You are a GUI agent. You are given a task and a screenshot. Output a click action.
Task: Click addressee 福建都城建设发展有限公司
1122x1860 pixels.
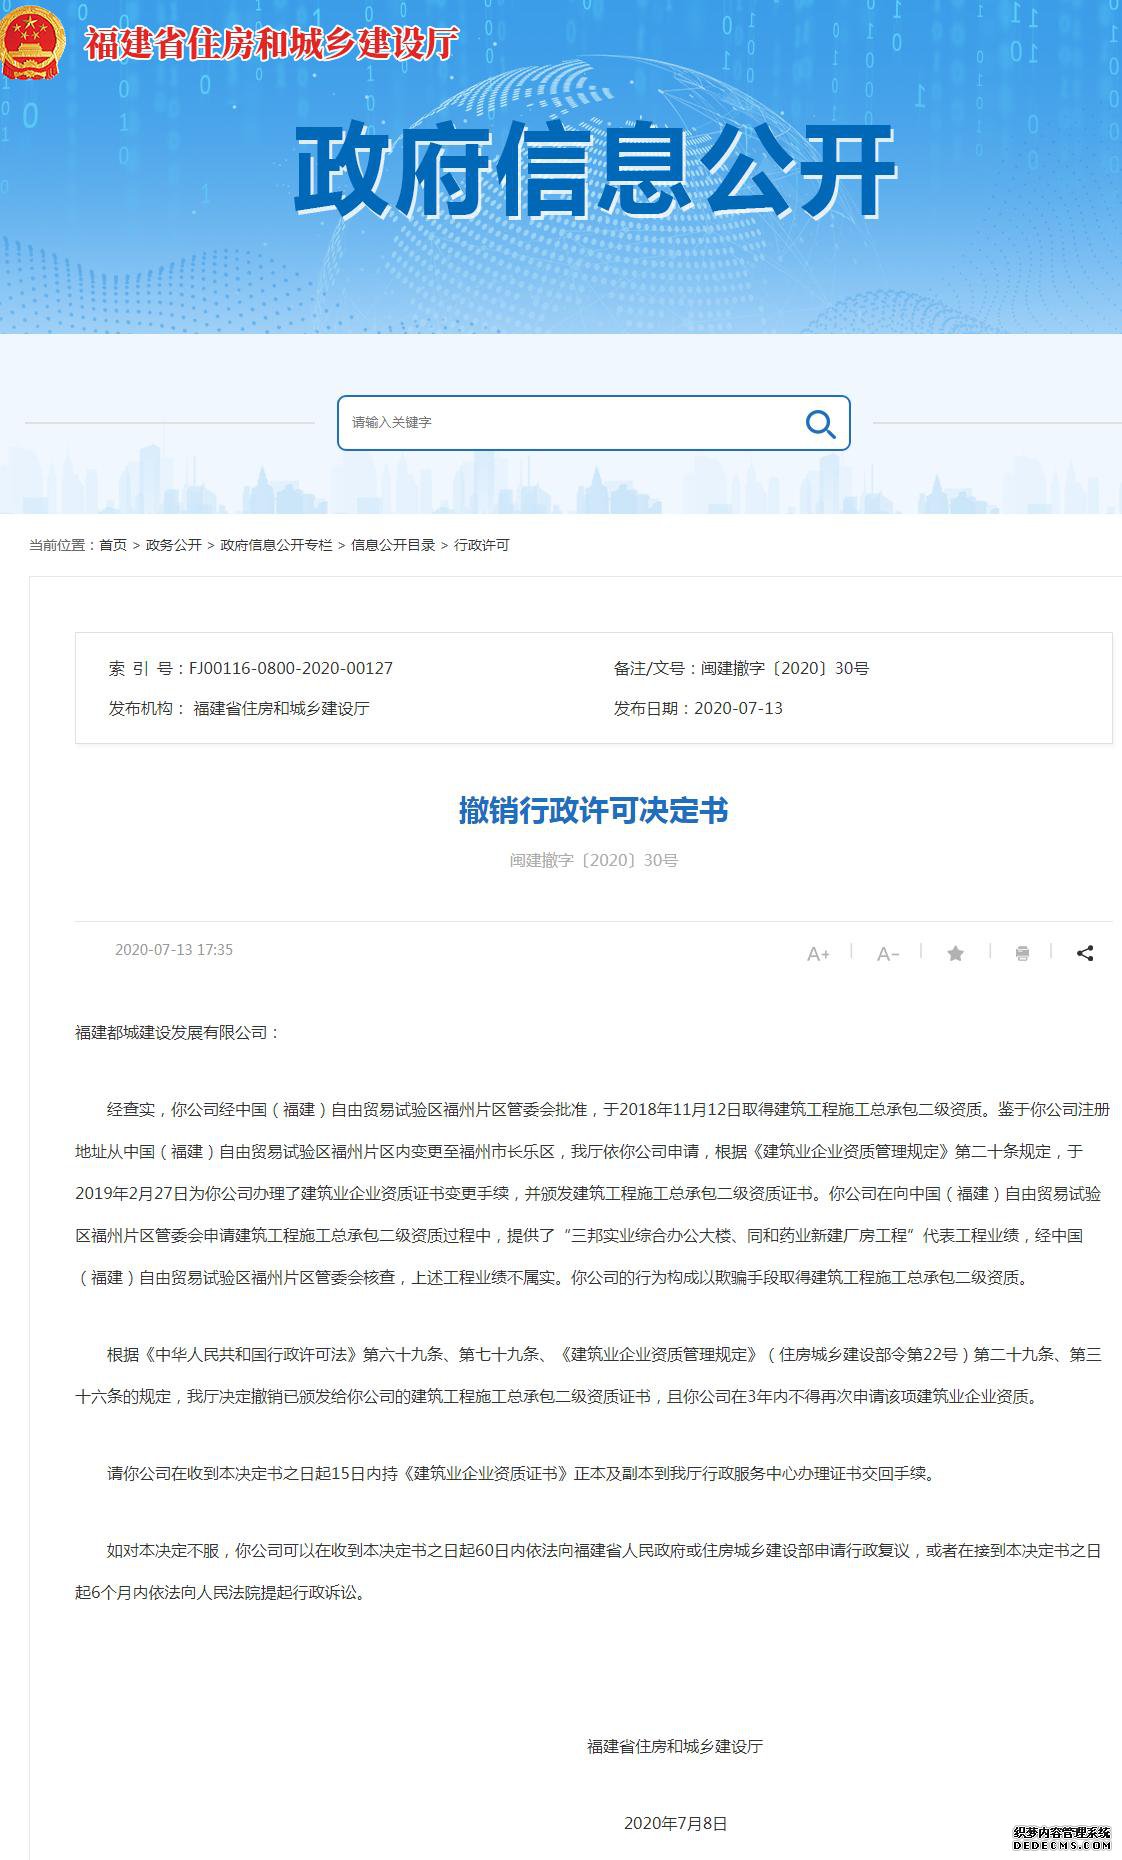click(x=178, y=1032)
